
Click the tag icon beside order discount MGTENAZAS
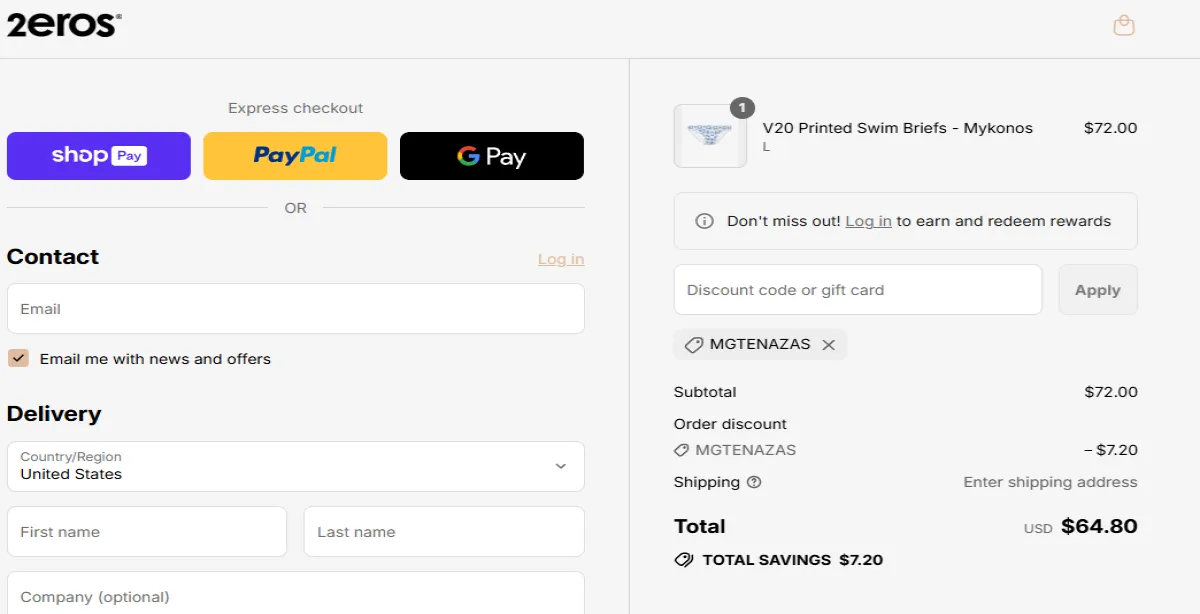pos(683,450)
